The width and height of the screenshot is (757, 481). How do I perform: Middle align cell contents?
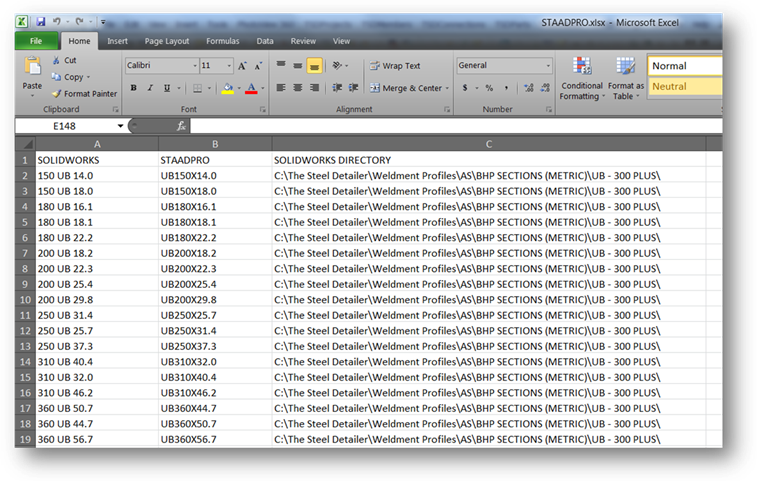coord(298,65)
